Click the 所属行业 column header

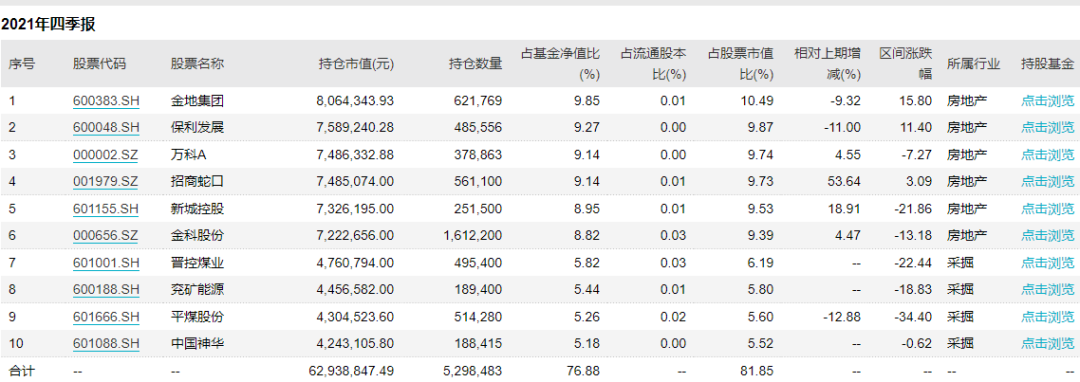tap(973, 64)
